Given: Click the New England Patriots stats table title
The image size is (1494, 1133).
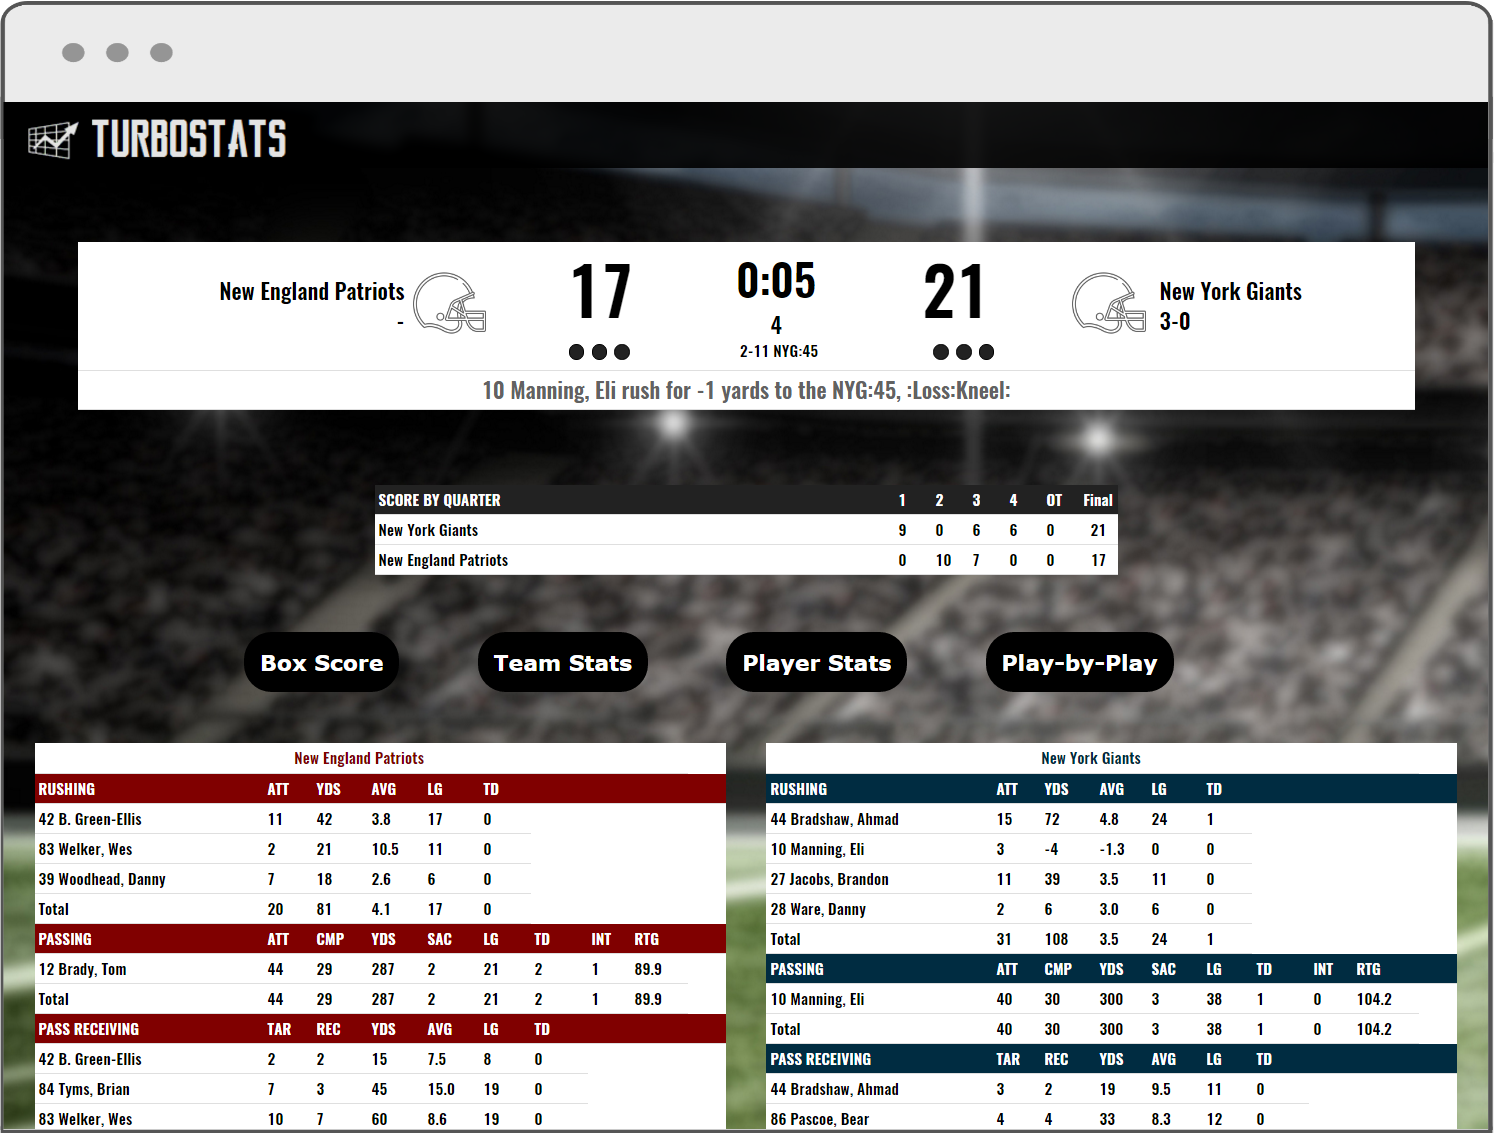Looking at the screenshot, I should click(x=359, y=758).
